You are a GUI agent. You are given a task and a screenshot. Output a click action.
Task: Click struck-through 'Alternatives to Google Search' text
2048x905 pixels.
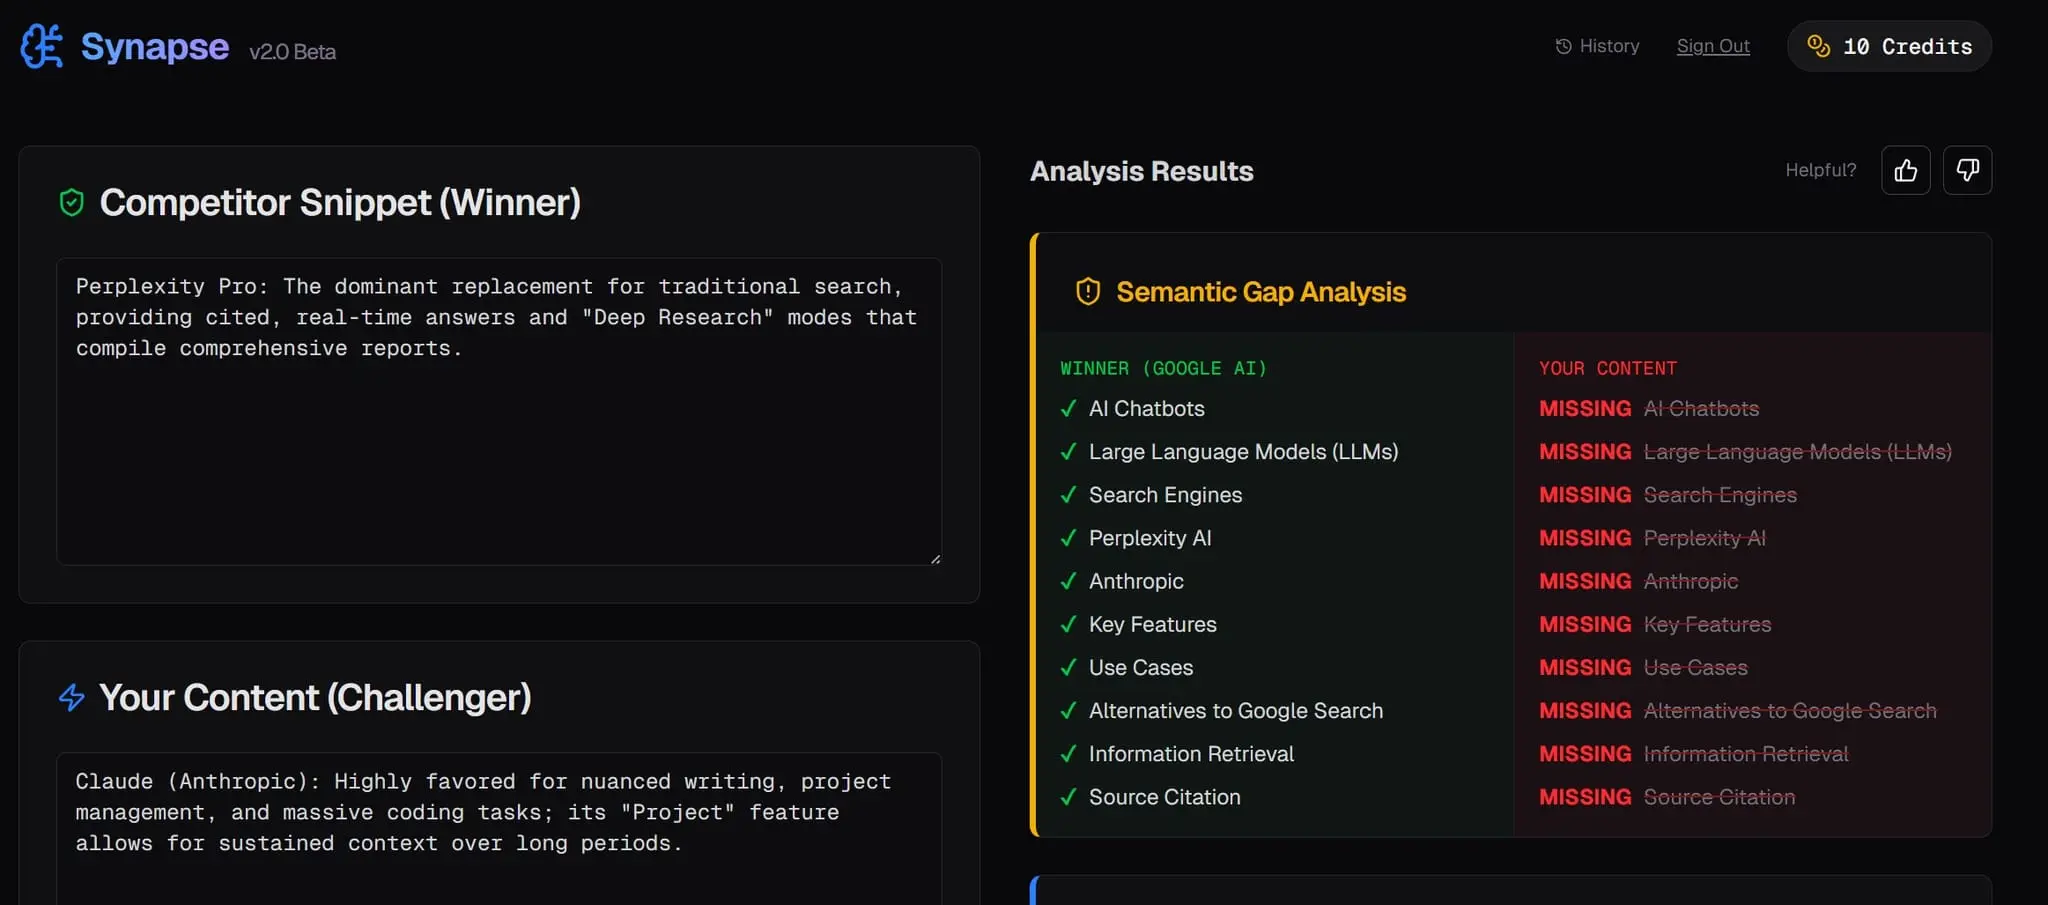coord(1790,711)
